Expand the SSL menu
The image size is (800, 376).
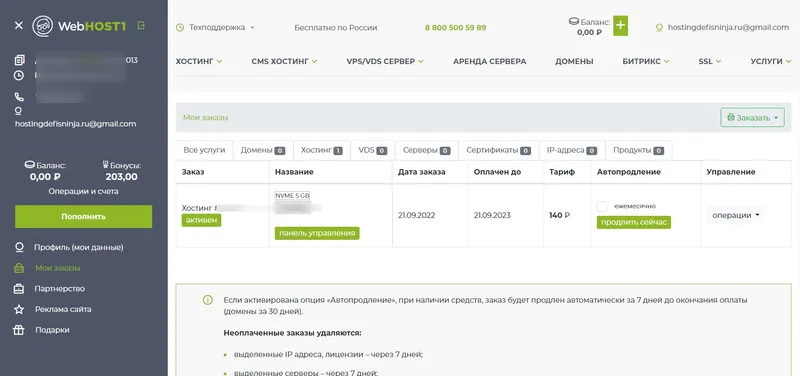click(x=710, y=61)
